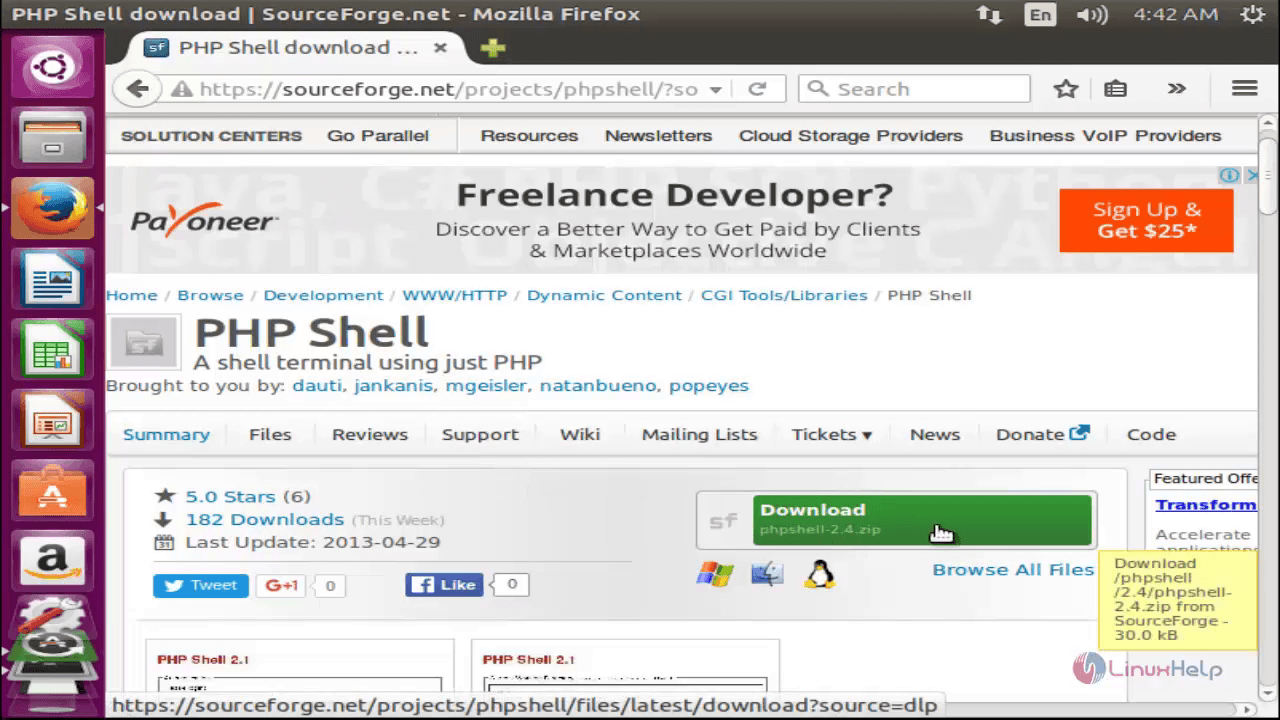
Task: Open new tab with plus icon
Action: [493, 48]
